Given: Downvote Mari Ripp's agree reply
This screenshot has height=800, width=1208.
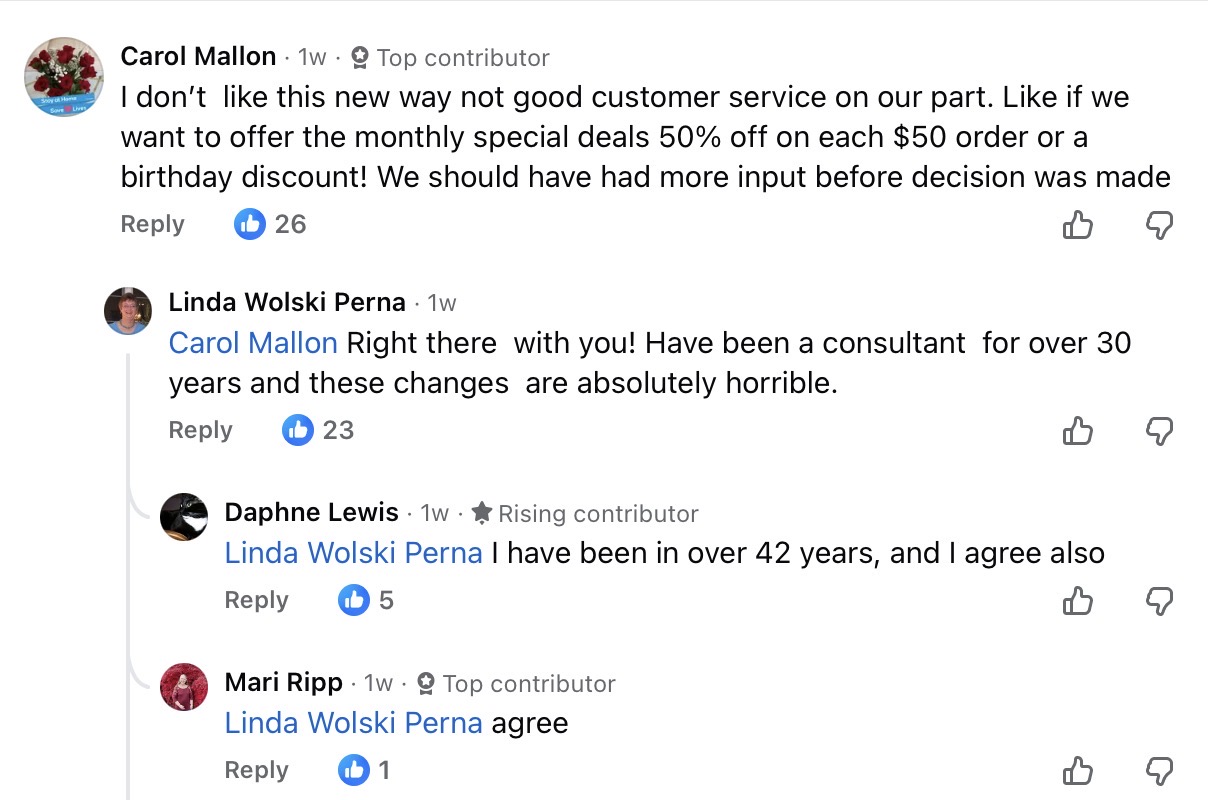Looking at the screenshot, I should (1158, 771).
